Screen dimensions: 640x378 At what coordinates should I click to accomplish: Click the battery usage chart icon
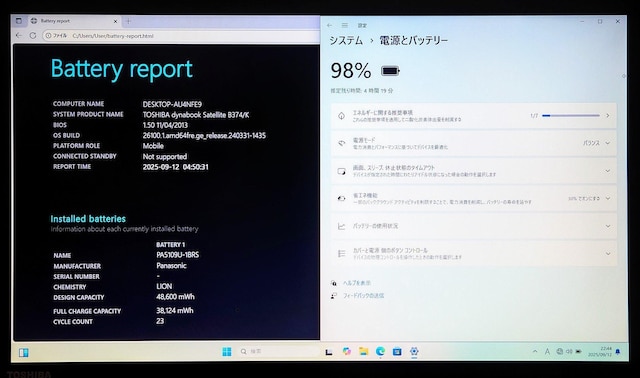coord(341,226)
